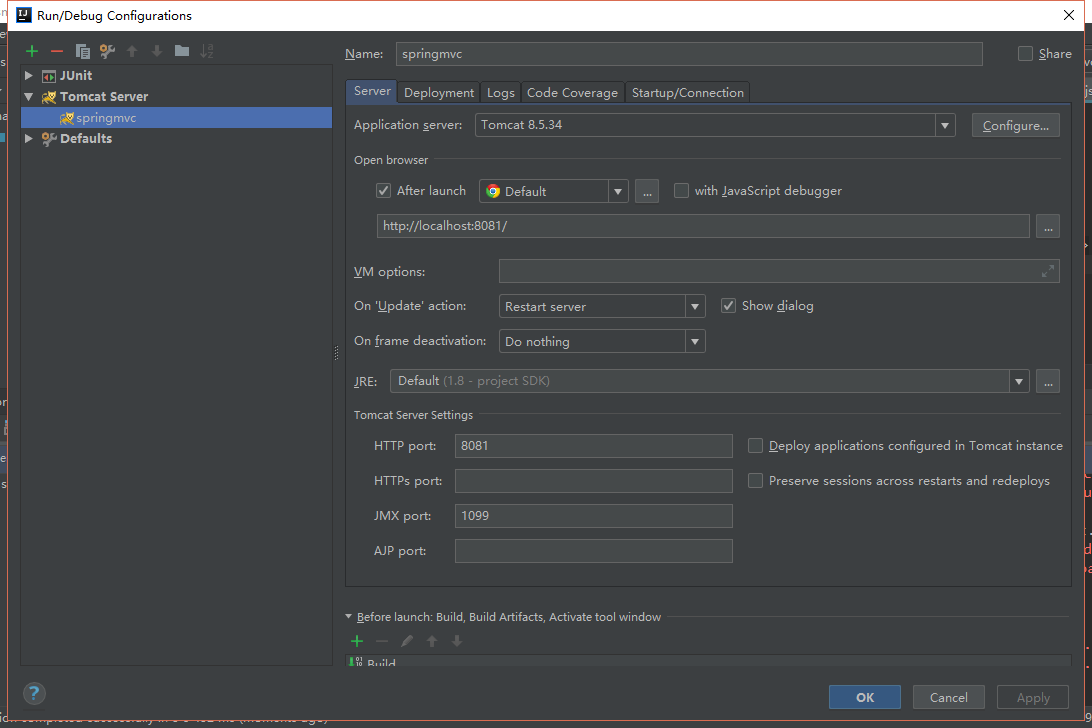The height and width of the screenshot is (728, 1092).
Task: Expand the JUnit tree node
Action: [29, 75]
